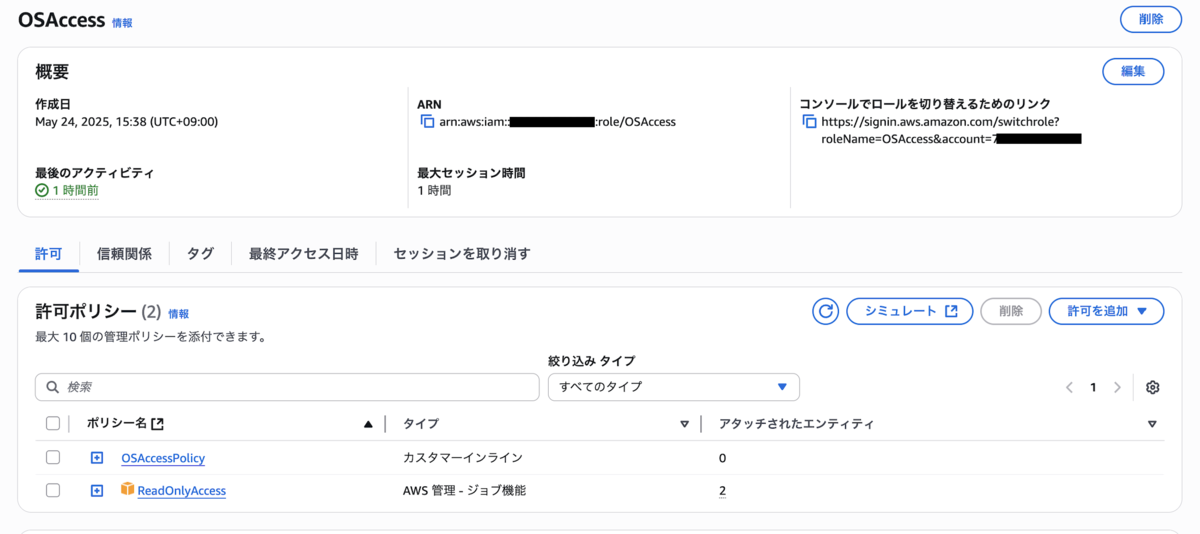Open the 絞り込みタイプ すべてのタイプ dropdown
The image size is (1200, 534).
pos(674,387)
